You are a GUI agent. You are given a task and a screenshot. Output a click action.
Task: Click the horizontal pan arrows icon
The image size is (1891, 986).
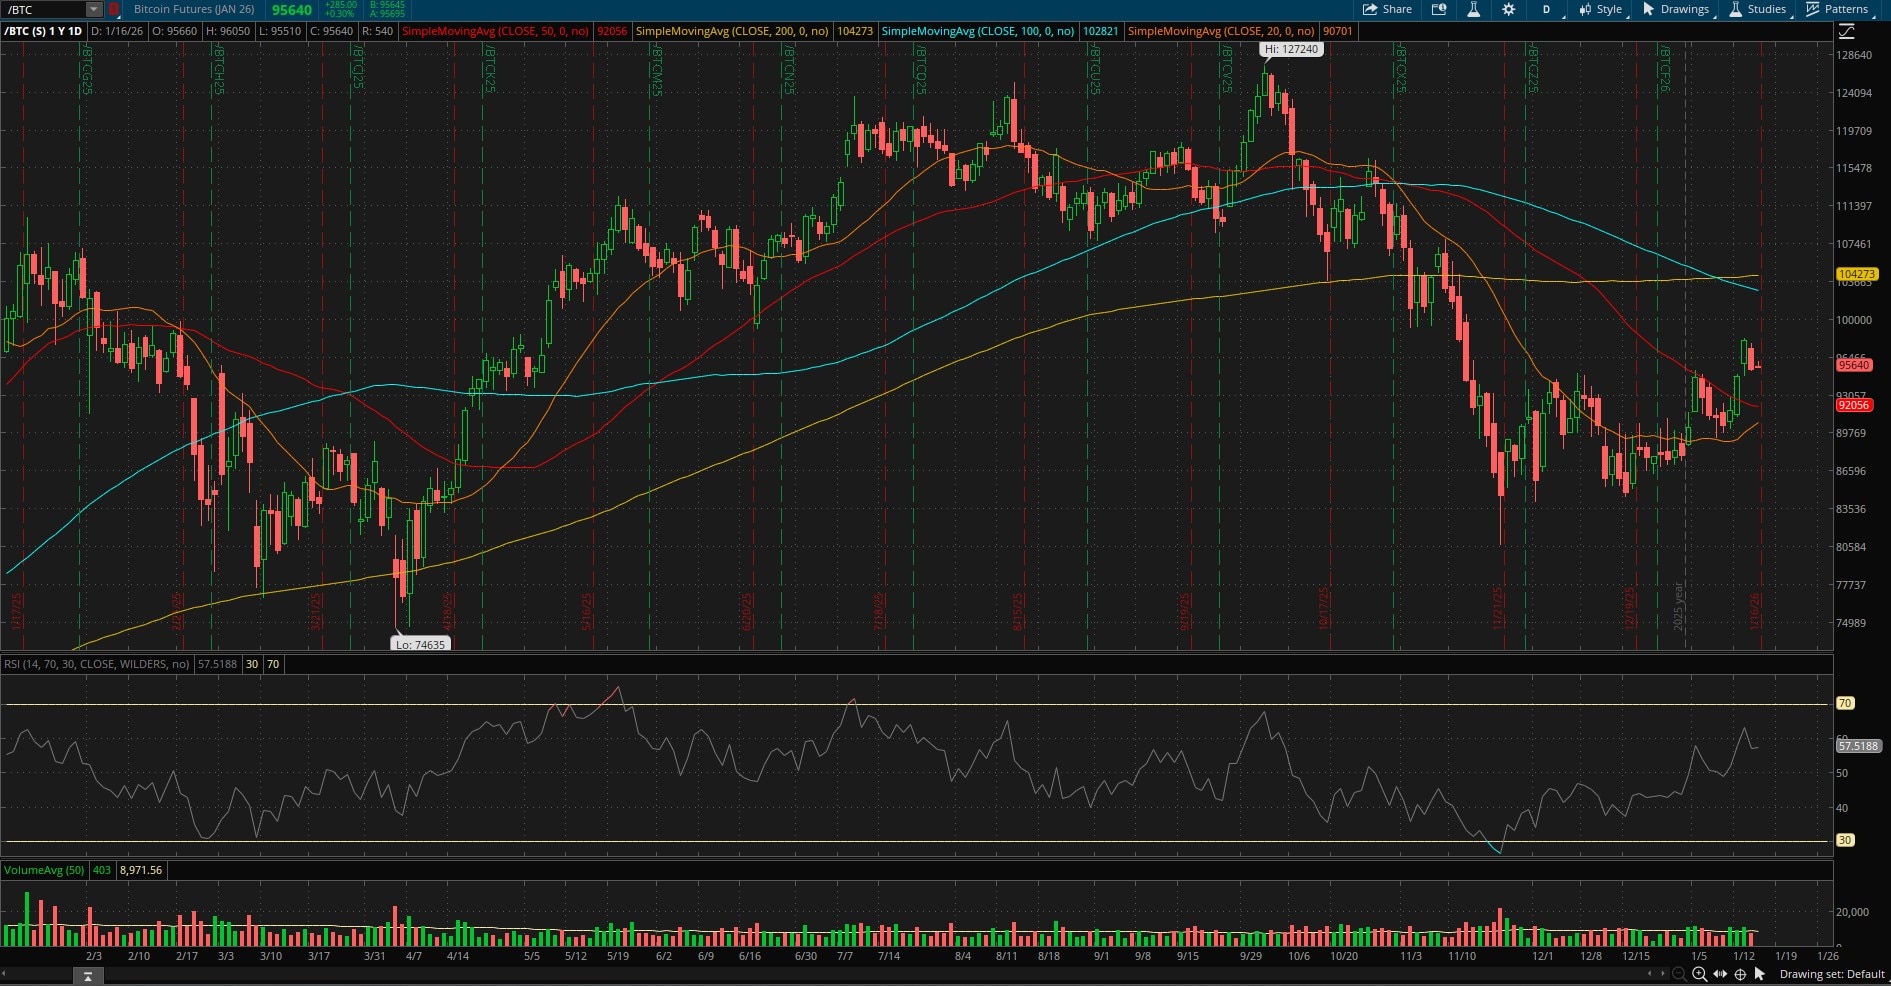coord(1721,973)
